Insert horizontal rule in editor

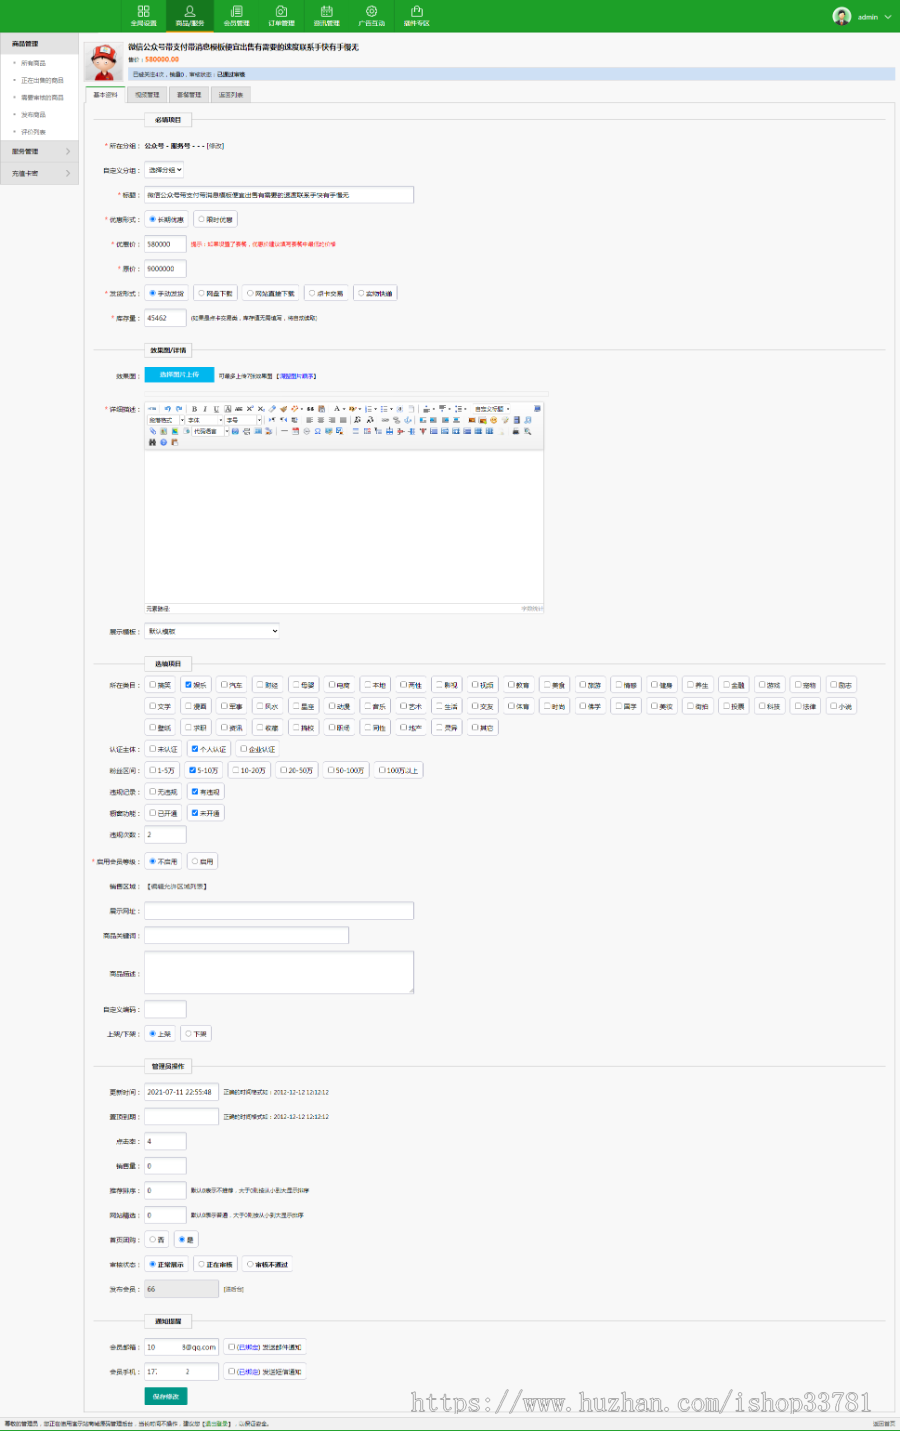pyautogui.click(x=284, y=431)
